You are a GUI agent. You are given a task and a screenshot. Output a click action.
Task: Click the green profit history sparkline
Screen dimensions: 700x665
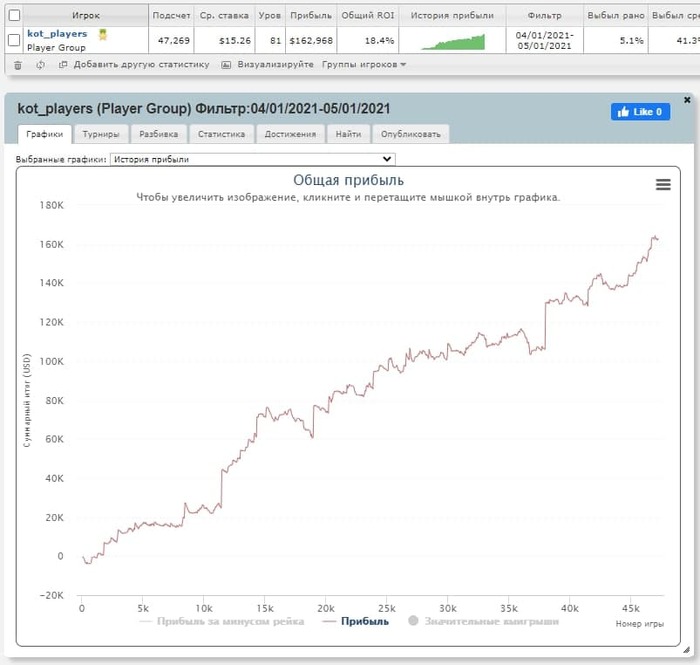tap(453, 42)
